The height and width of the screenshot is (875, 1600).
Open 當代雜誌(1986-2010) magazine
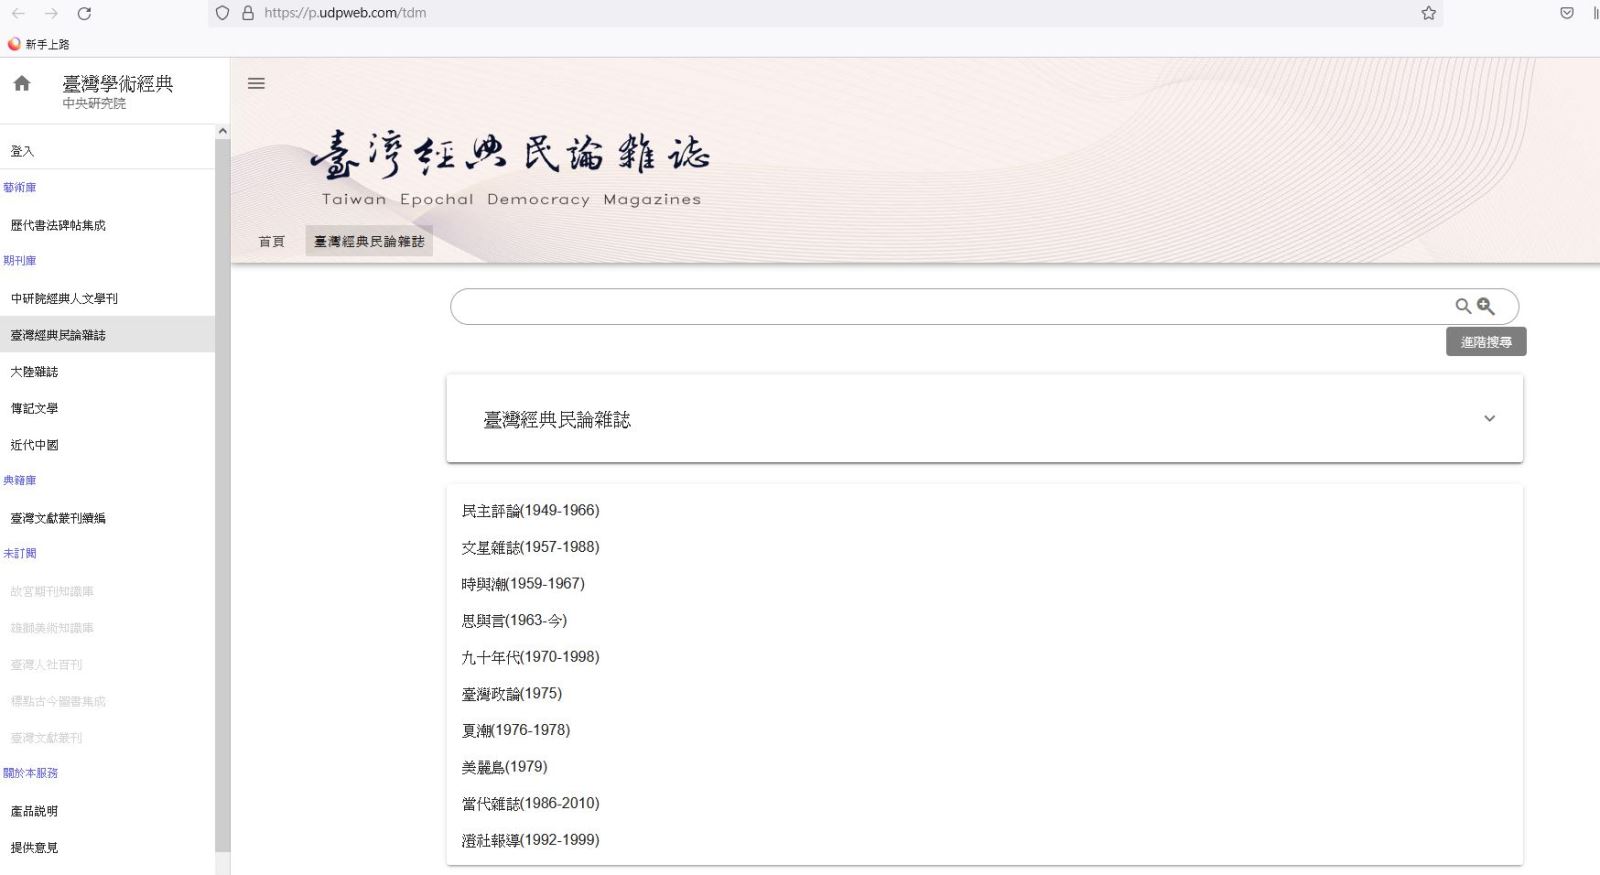(x=530, y=804)
